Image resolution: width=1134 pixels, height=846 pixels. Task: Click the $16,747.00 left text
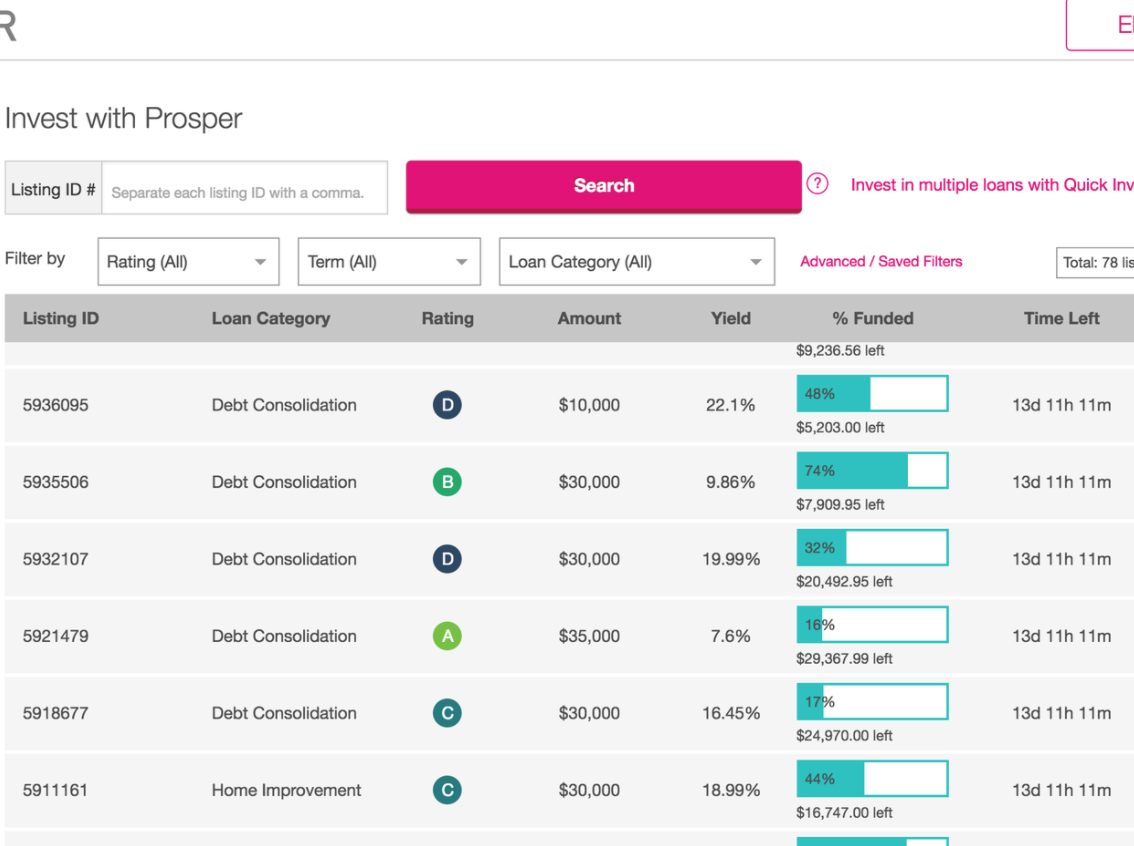tap(844, 813)
